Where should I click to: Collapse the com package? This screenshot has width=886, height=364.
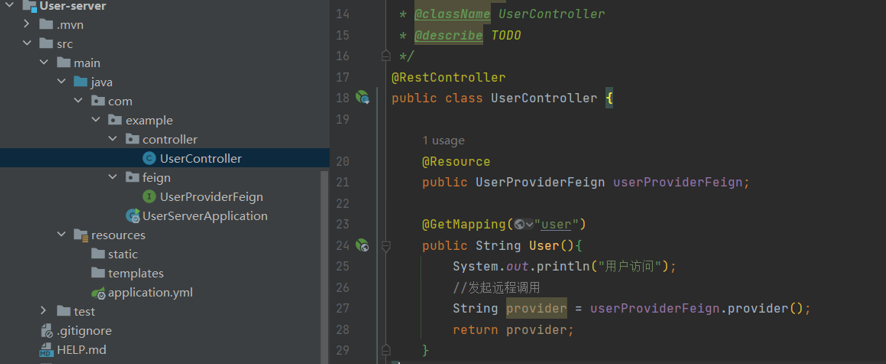coord(79,101)
